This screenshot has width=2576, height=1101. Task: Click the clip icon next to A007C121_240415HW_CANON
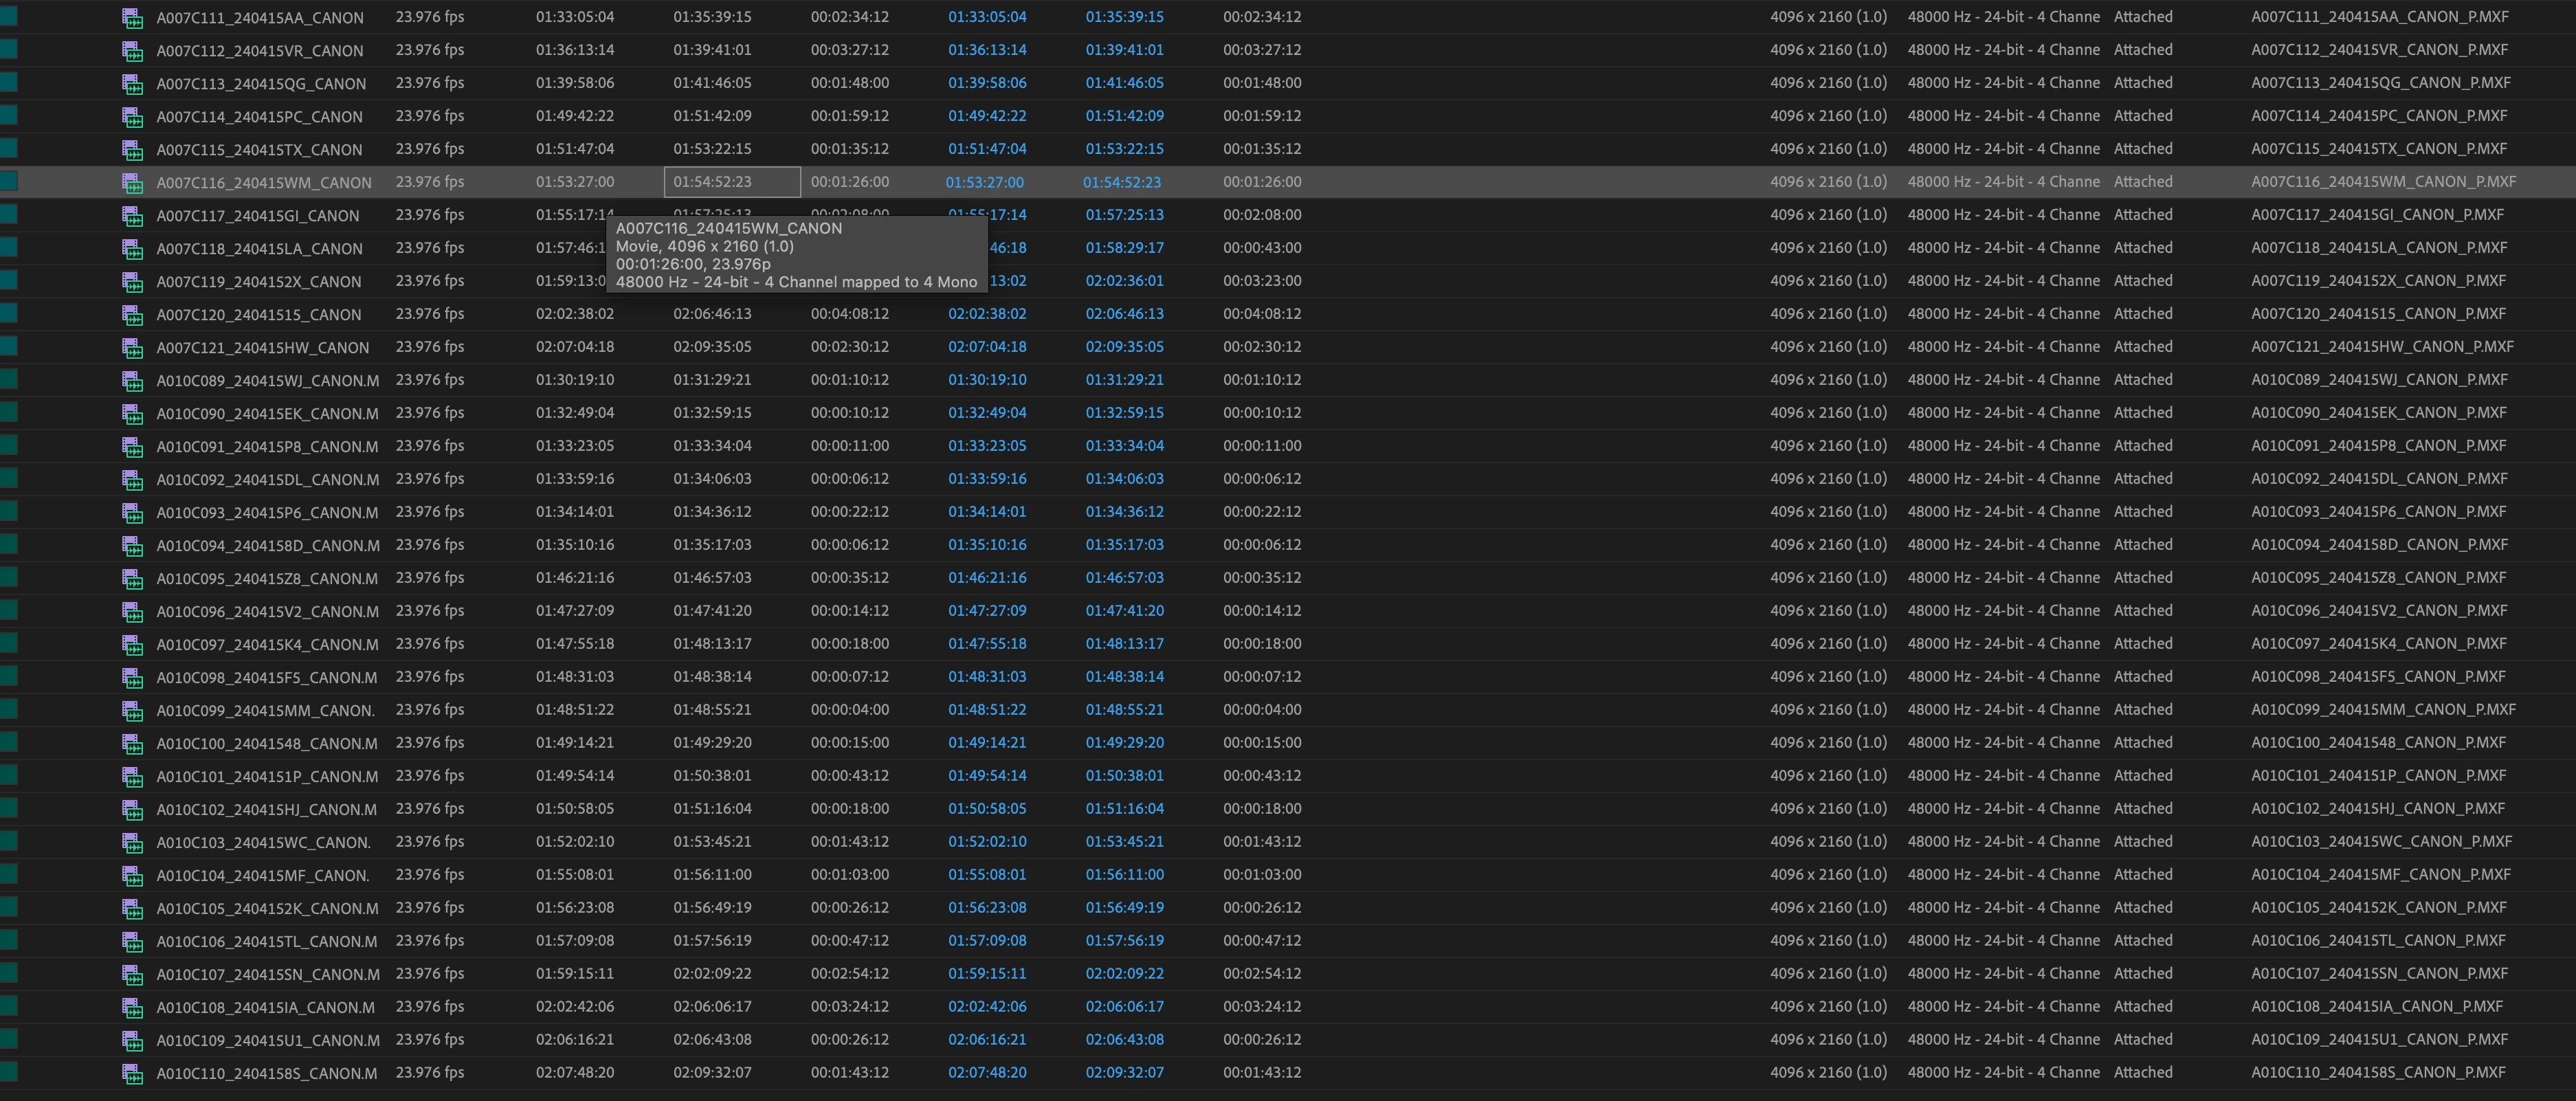pos(132,348)
